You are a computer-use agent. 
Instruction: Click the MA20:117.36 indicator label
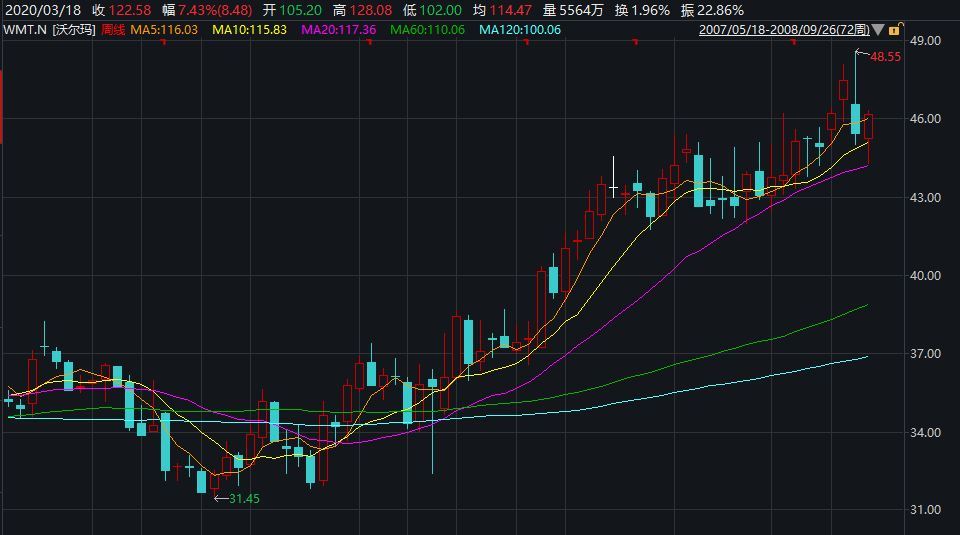[339, 29]
